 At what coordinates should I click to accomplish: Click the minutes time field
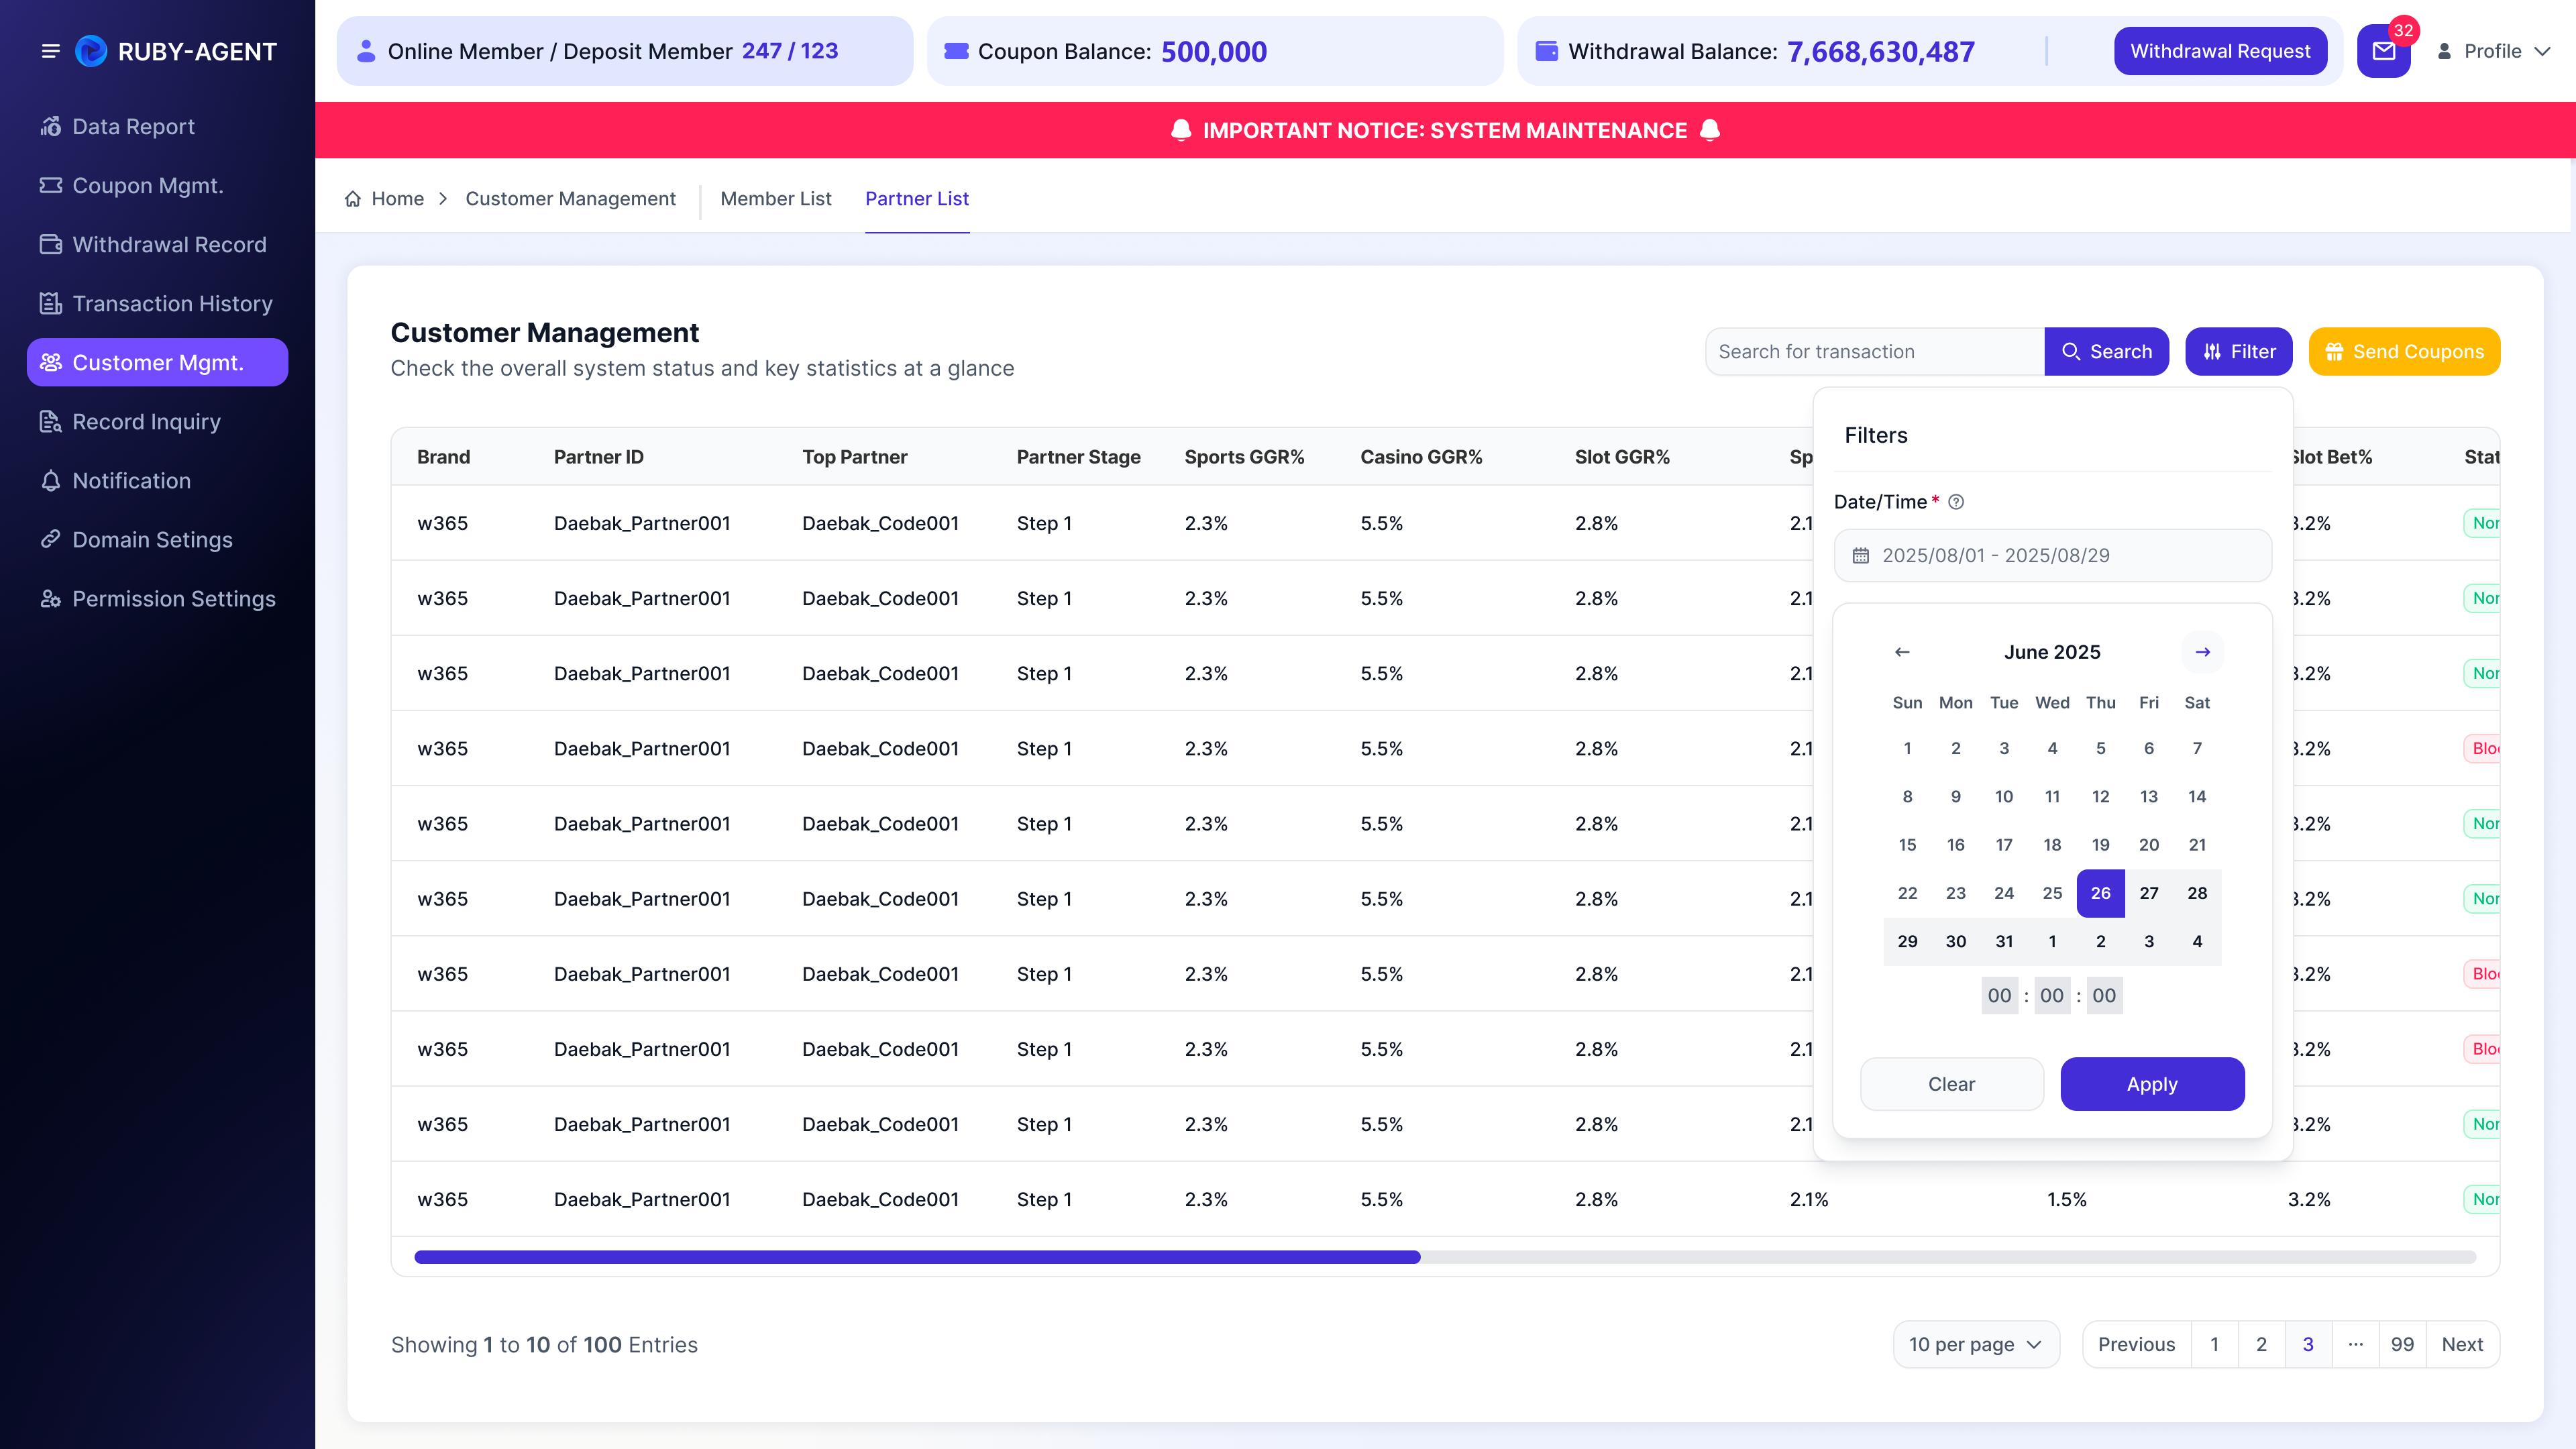coord(2051,996)
